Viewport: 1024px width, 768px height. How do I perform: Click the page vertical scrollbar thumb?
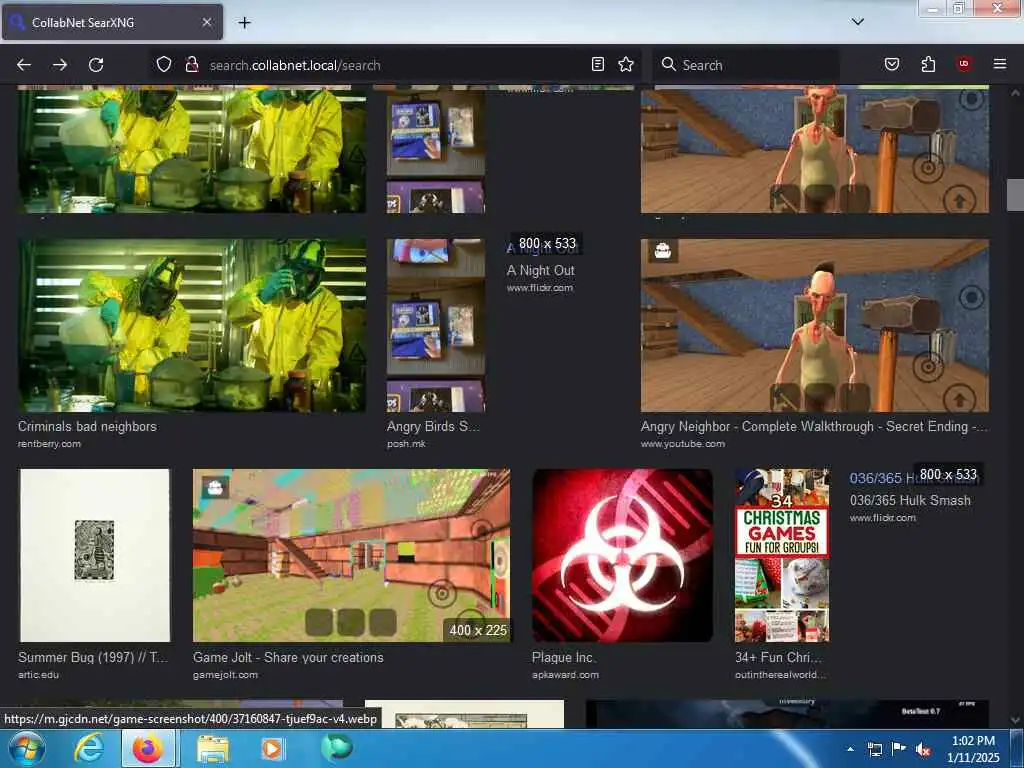(1015, 195)
